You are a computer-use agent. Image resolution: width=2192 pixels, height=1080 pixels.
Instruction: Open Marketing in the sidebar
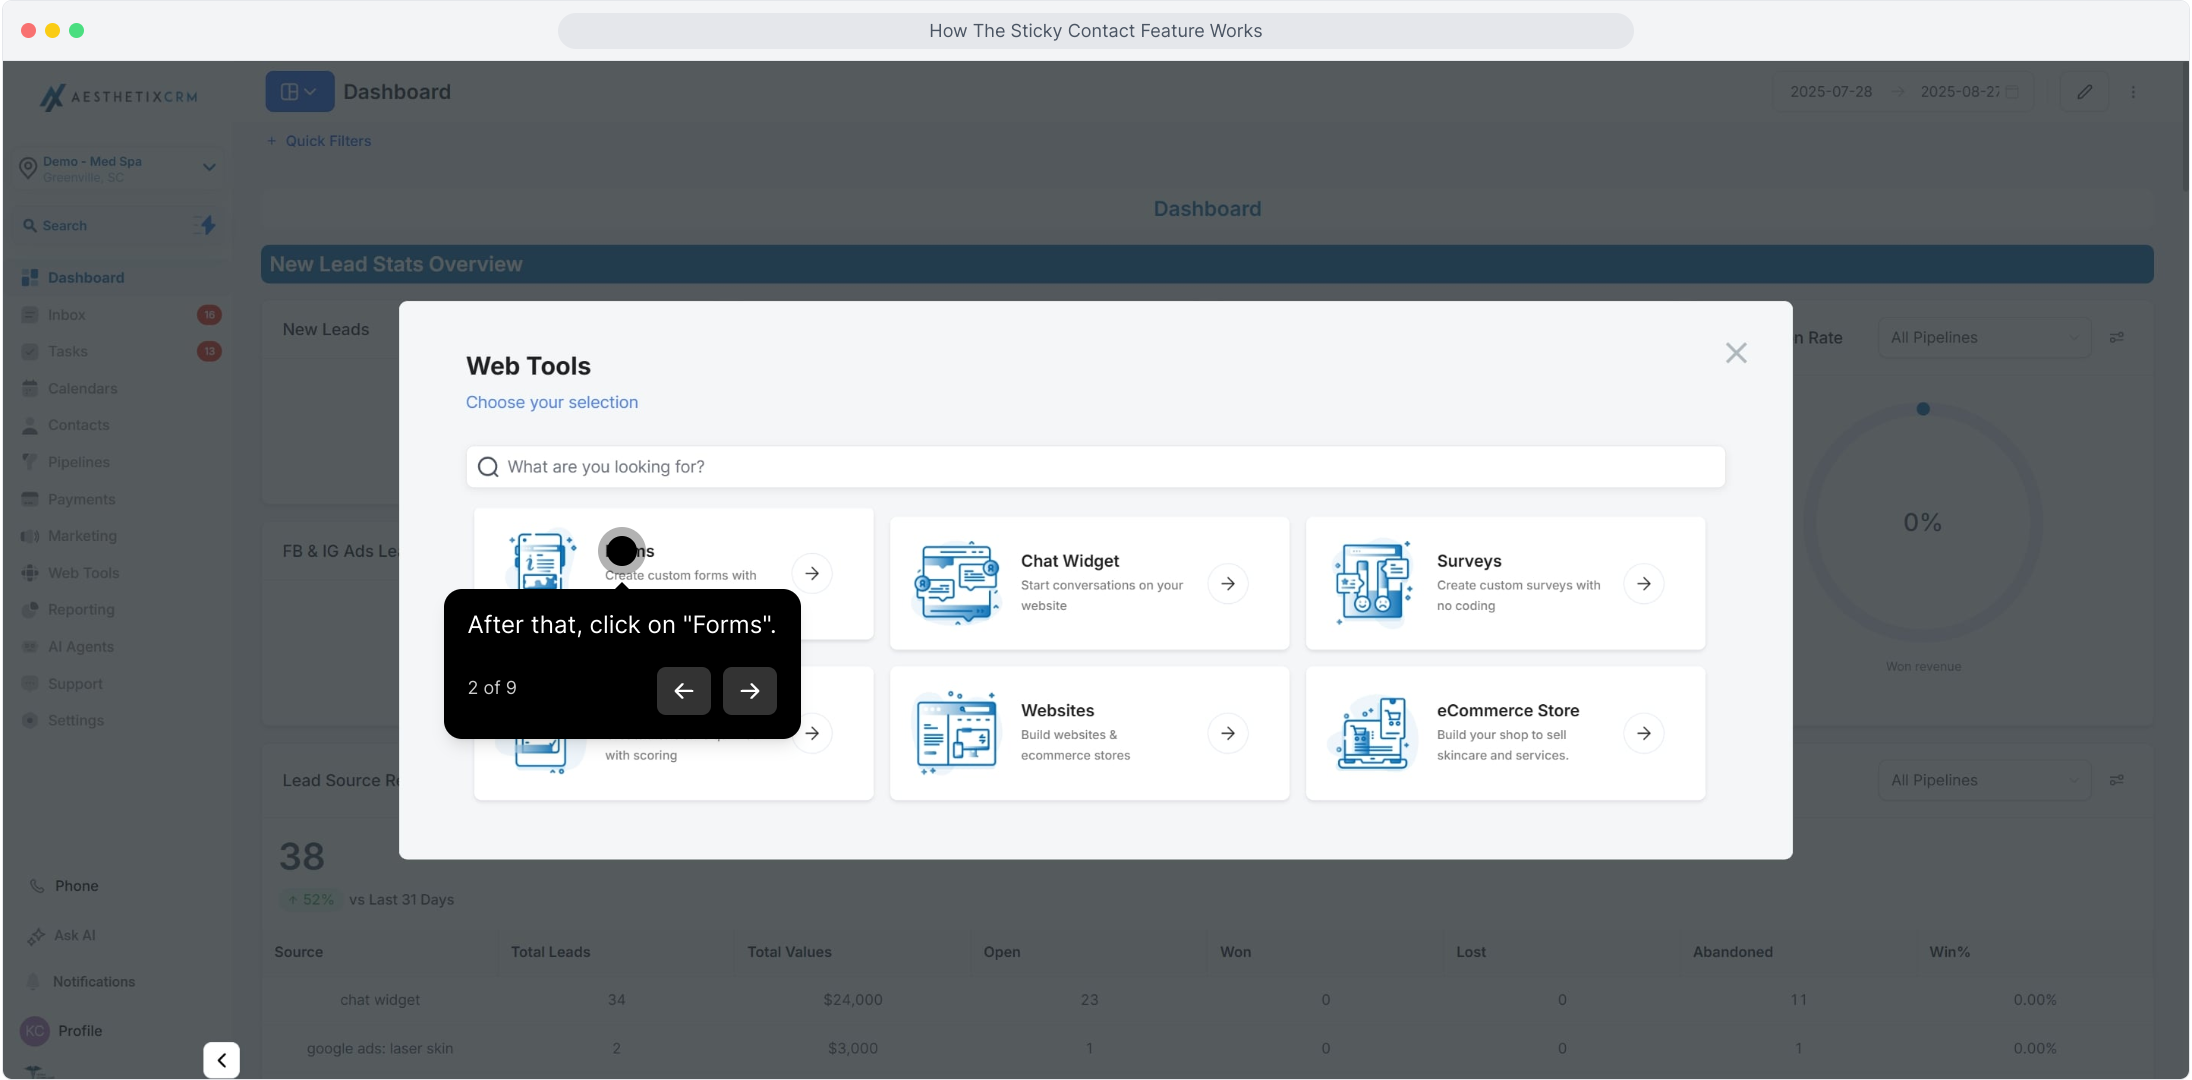tap(120, 536)
